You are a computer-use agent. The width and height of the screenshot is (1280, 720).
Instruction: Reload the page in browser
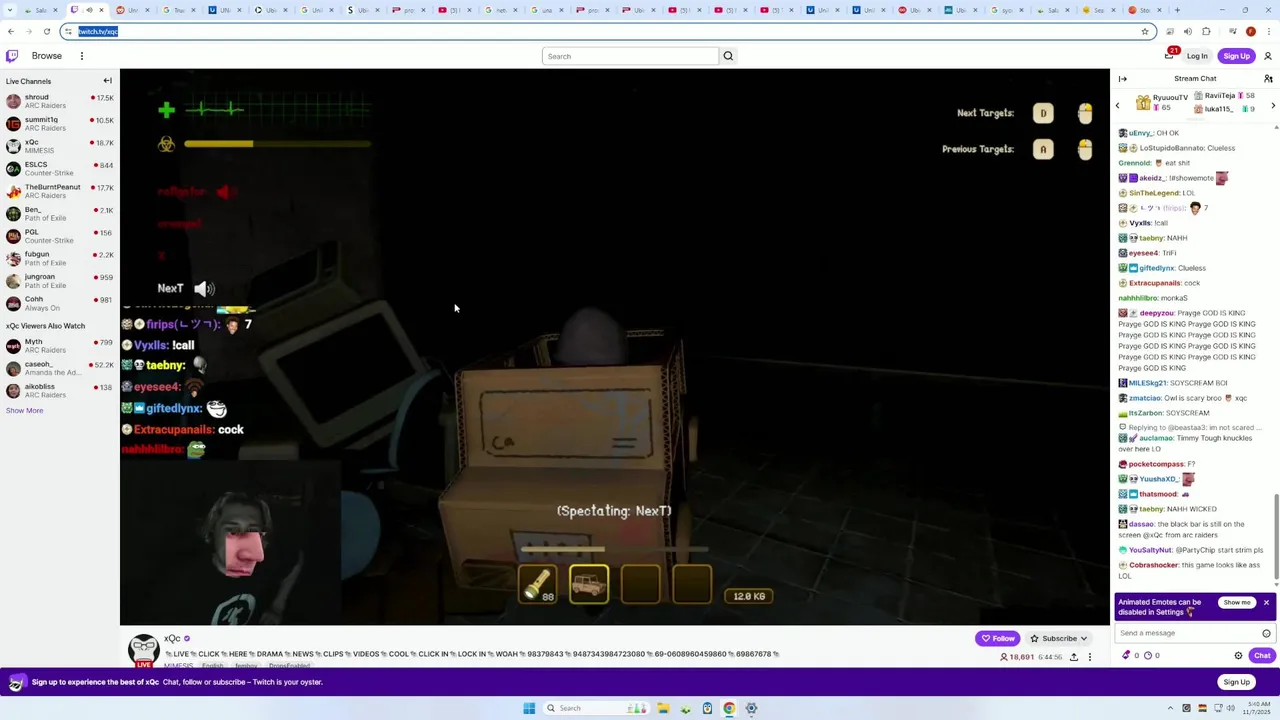(46, 31)
